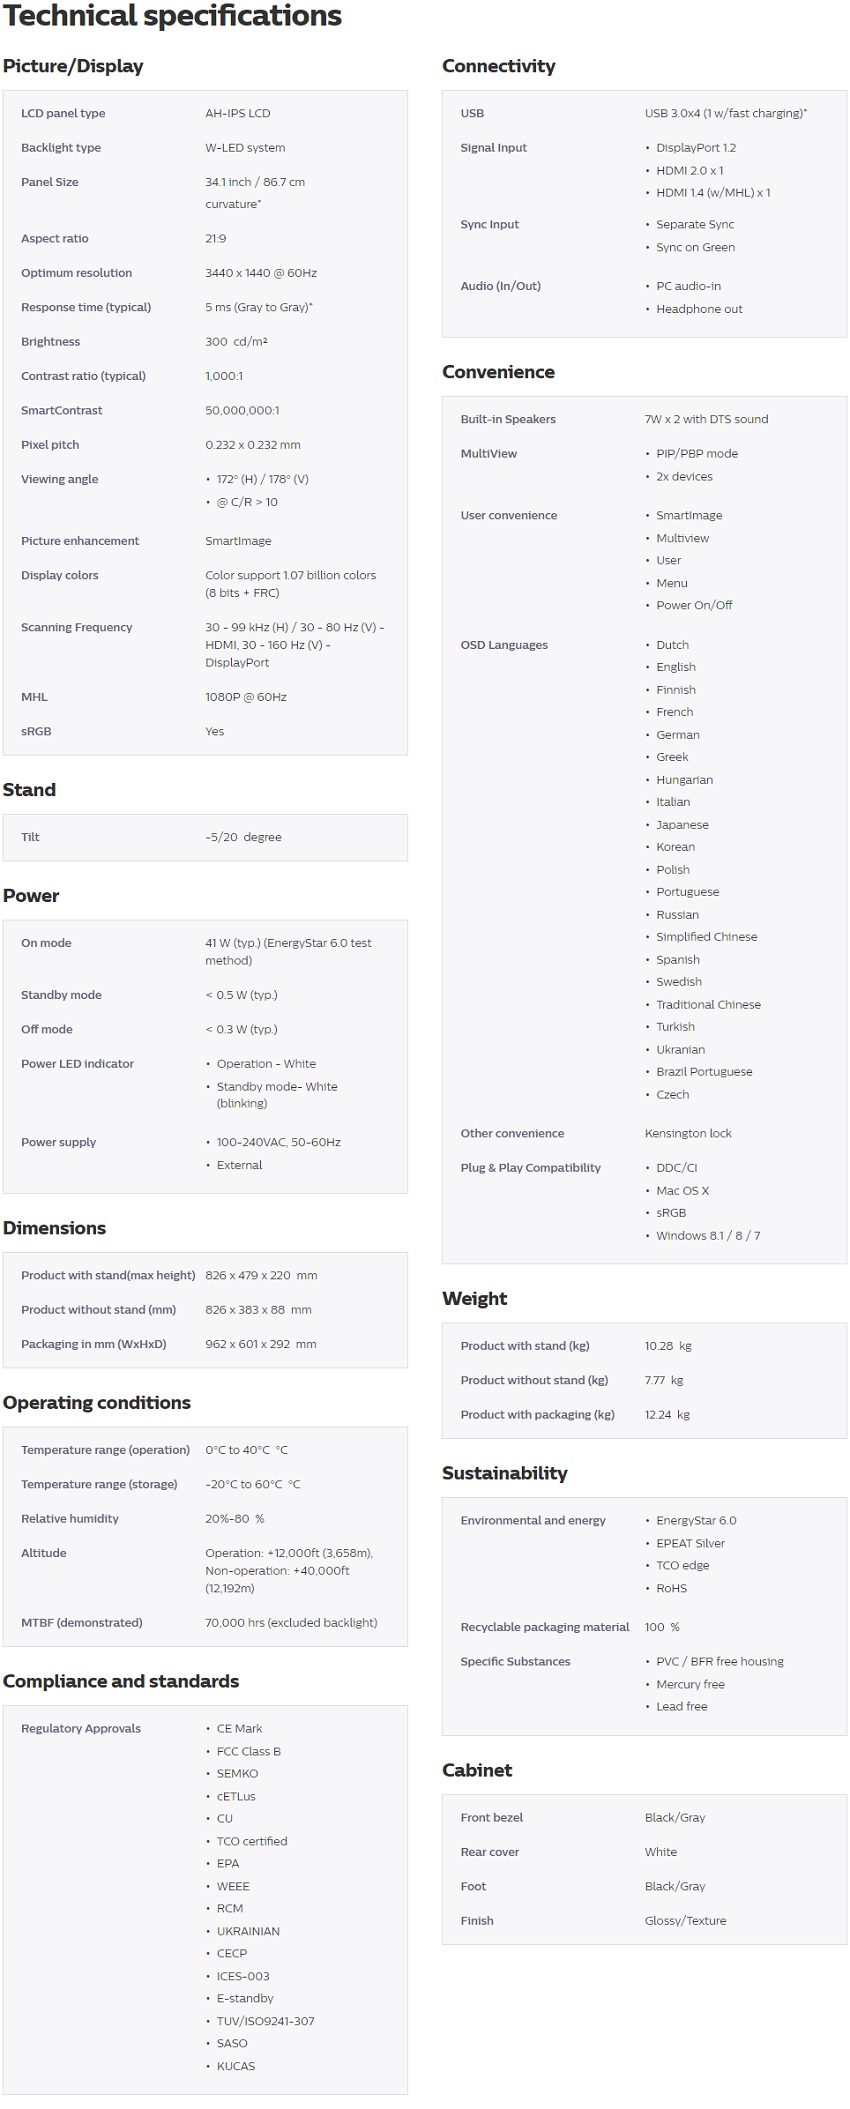Screen dimensions: 850x2109
Task: Click the 3440 x 1440 @ 60Hz value
Action: click(x=260, y=273)
